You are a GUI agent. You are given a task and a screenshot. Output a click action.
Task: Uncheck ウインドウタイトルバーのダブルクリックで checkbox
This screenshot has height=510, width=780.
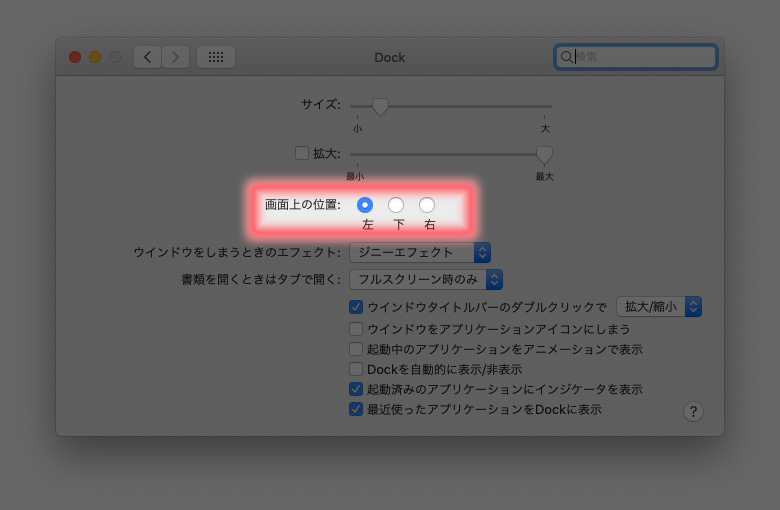[x=356, y=307]
